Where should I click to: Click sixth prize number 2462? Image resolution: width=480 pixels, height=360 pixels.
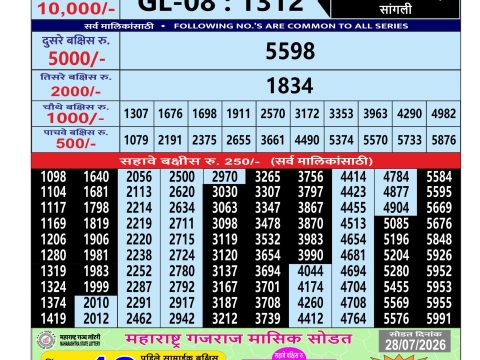click(139, 319)
